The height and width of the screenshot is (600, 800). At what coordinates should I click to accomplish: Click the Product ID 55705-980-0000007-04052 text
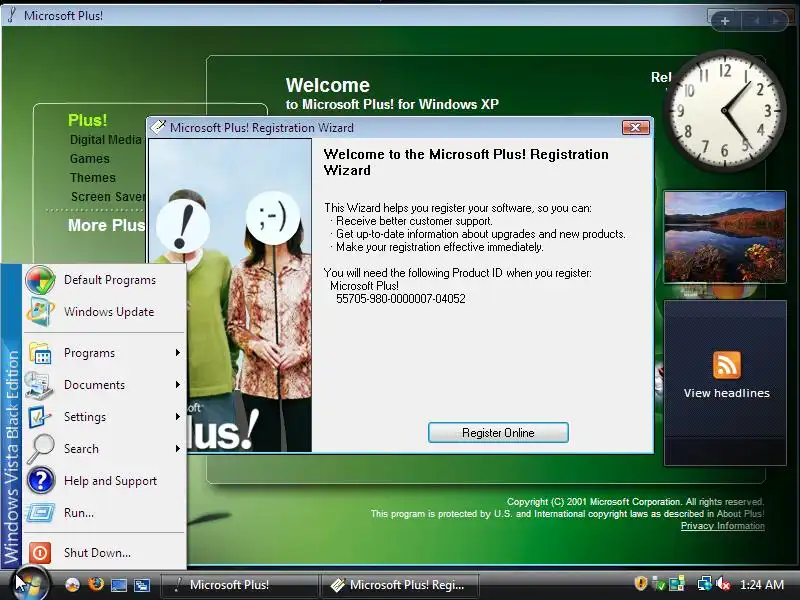[x=401, y=299]
